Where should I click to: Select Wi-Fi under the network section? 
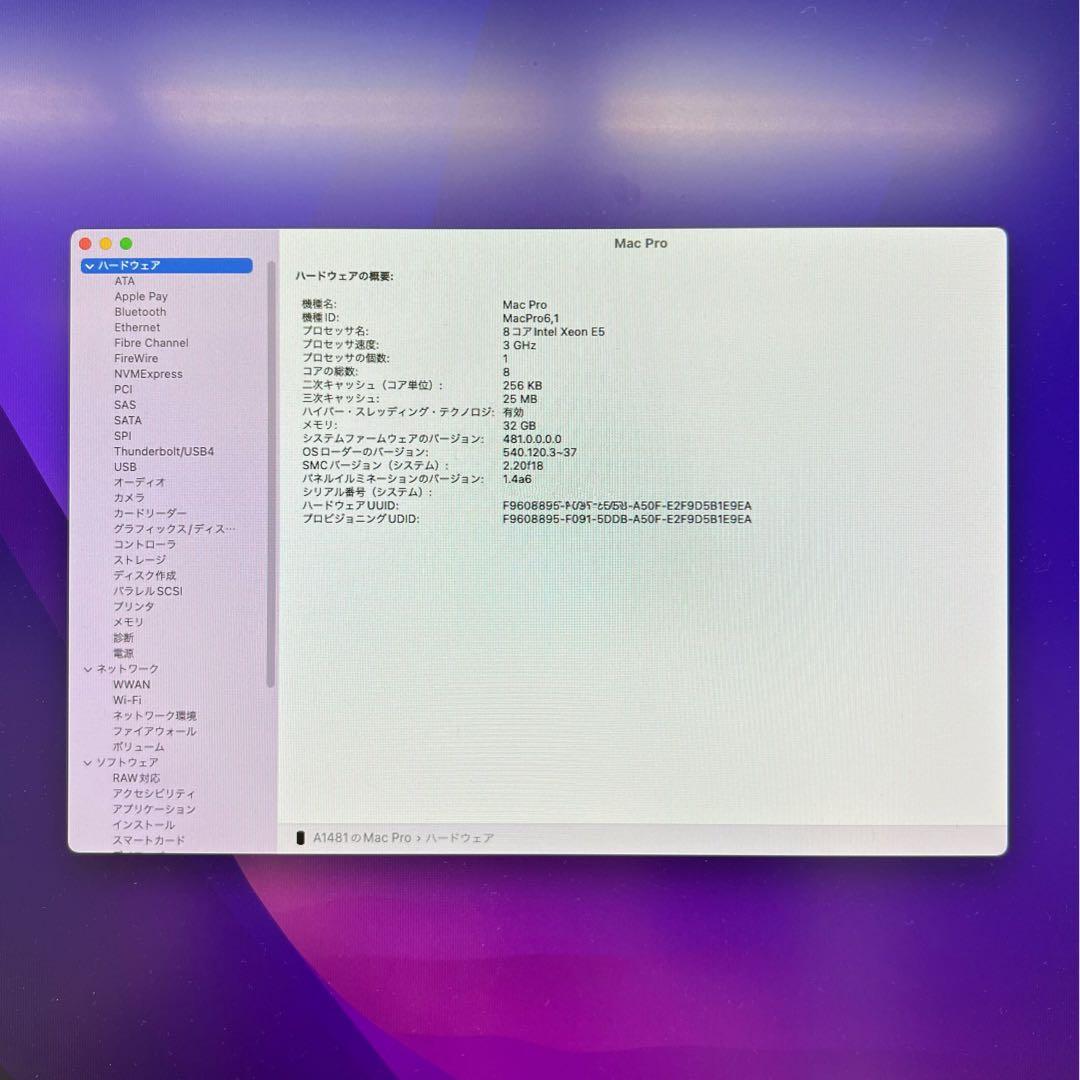click(x=125, y=699)
